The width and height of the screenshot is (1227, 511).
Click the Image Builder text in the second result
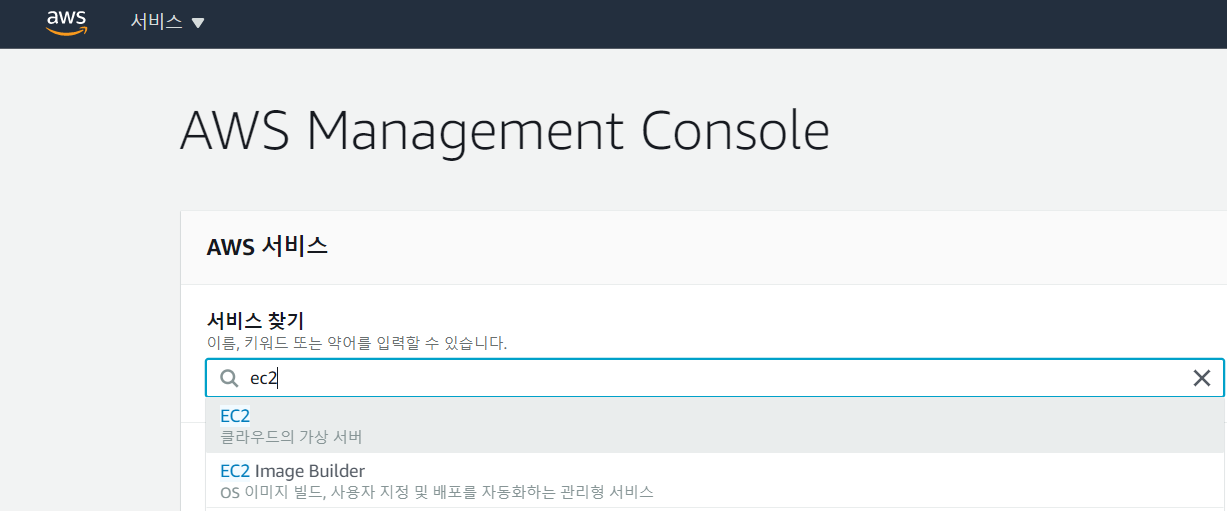(310, 470)
